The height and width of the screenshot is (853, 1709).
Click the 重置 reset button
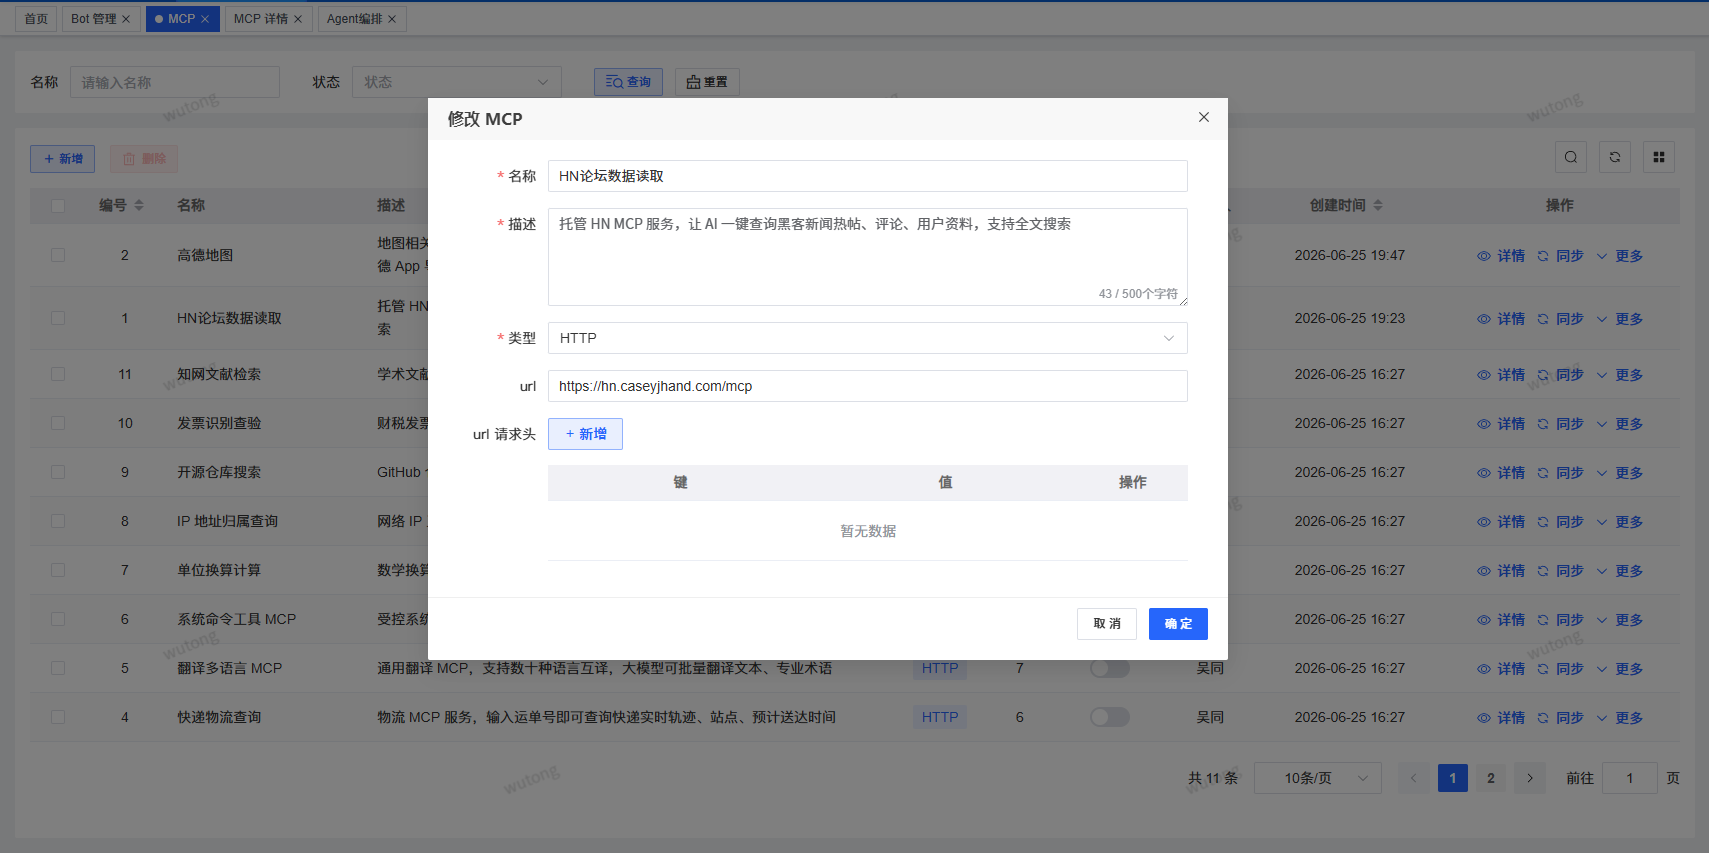[x=707, y=82]
